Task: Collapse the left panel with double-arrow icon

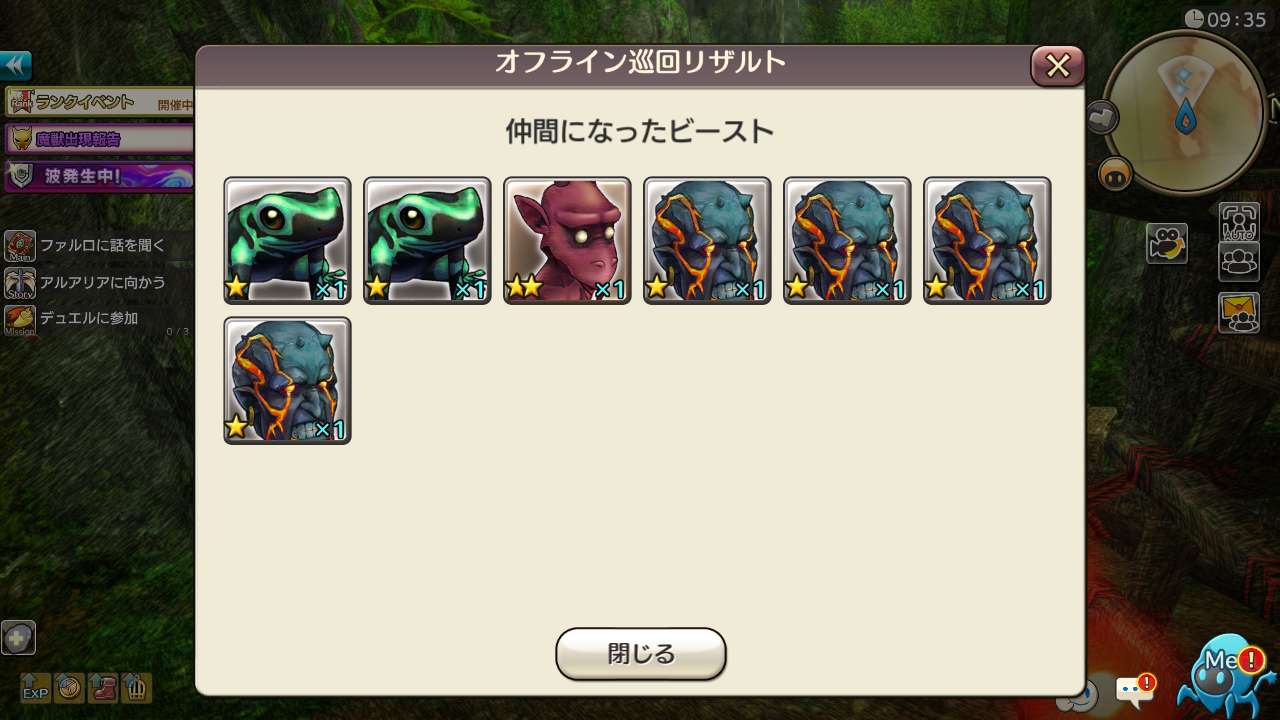Action: click(x=16, y=66)
